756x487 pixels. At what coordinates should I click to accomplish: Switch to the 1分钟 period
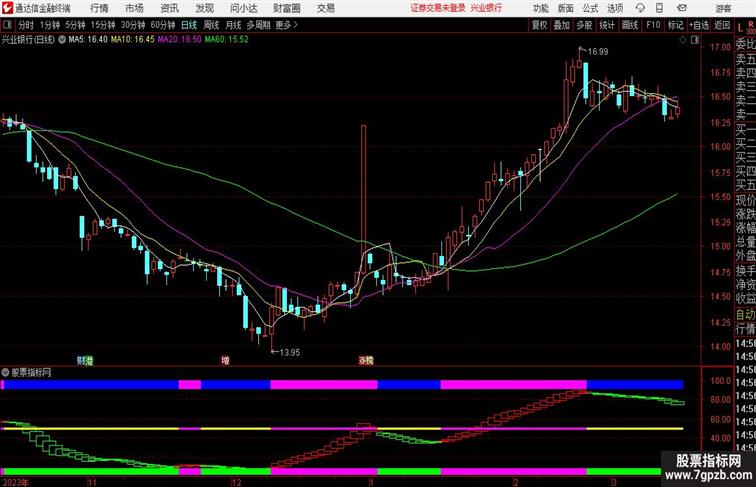point(50,25)
